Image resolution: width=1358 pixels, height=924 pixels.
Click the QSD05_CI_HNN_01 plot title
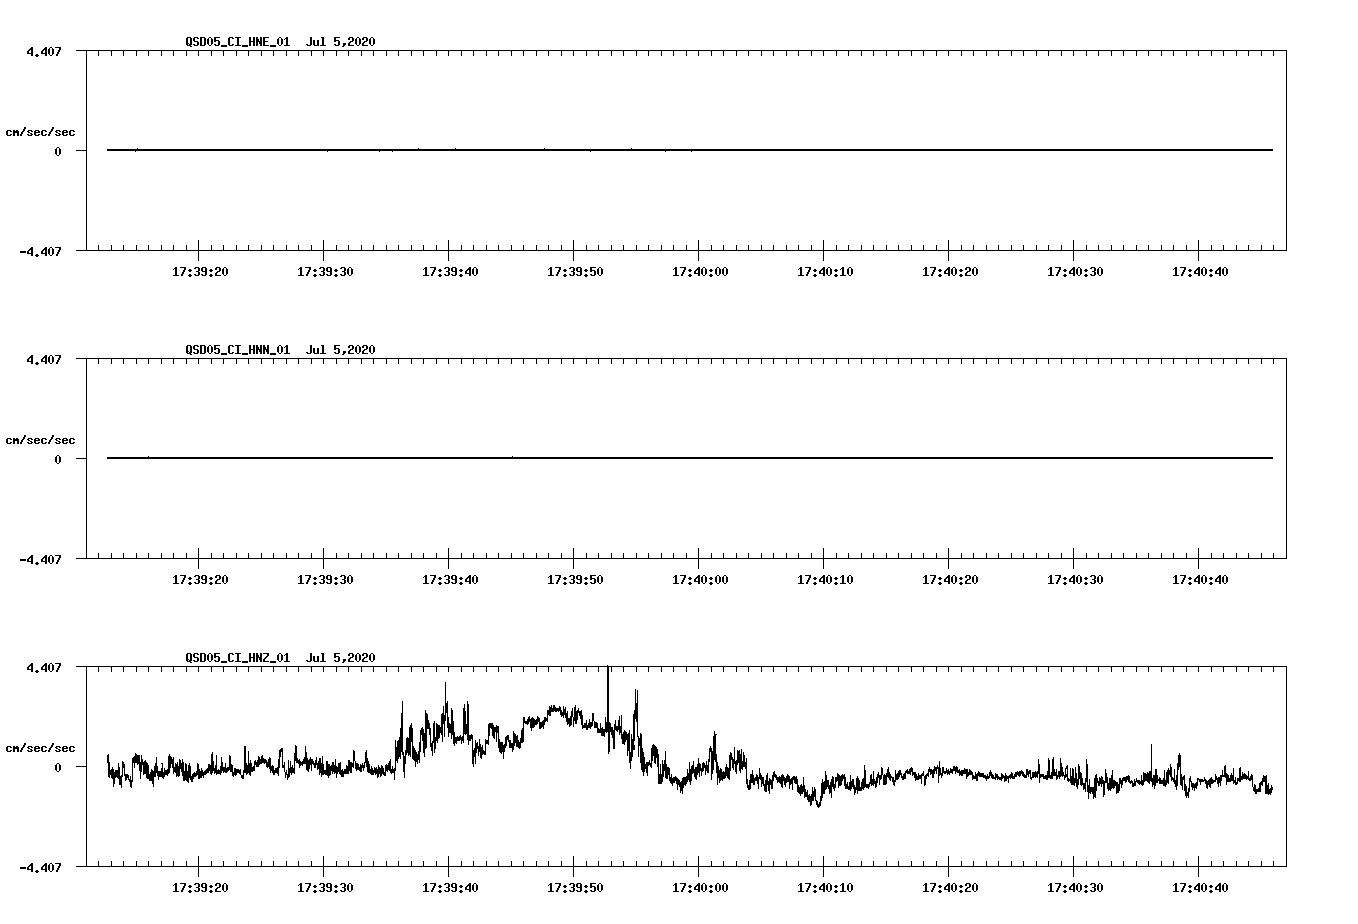tap(280, 349)
